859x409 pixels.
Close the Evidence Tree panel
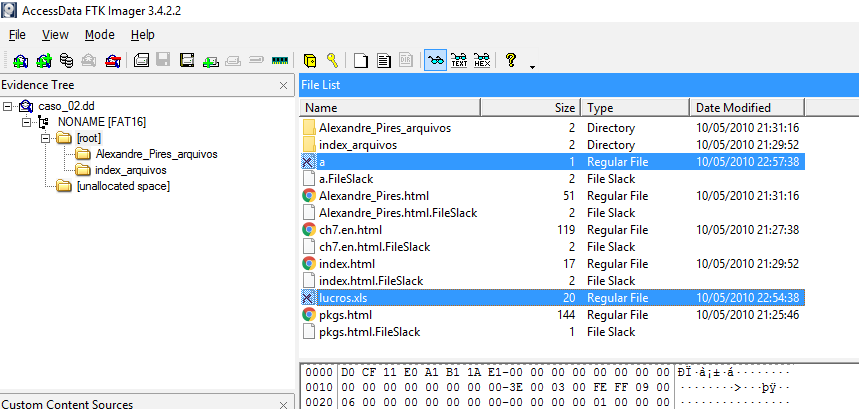click(283, 85)
